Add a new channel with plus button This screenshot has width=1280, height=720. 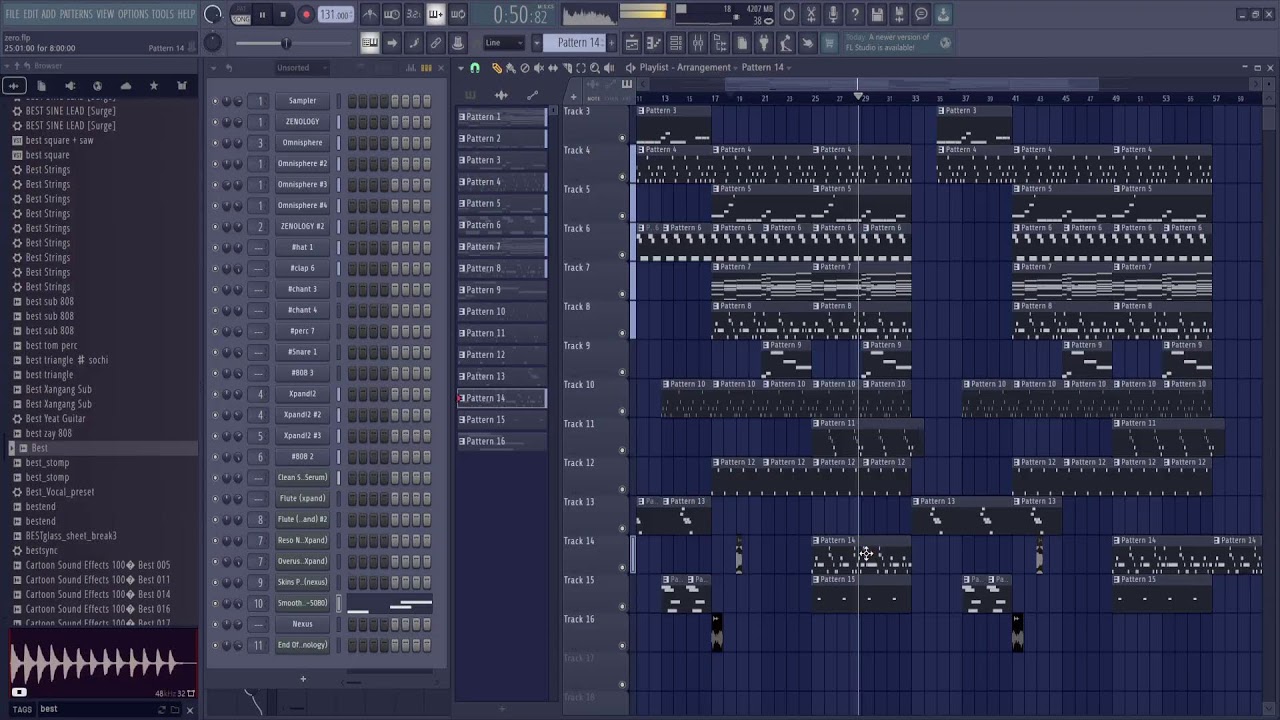pyautogui.click(x=303, y=679)
